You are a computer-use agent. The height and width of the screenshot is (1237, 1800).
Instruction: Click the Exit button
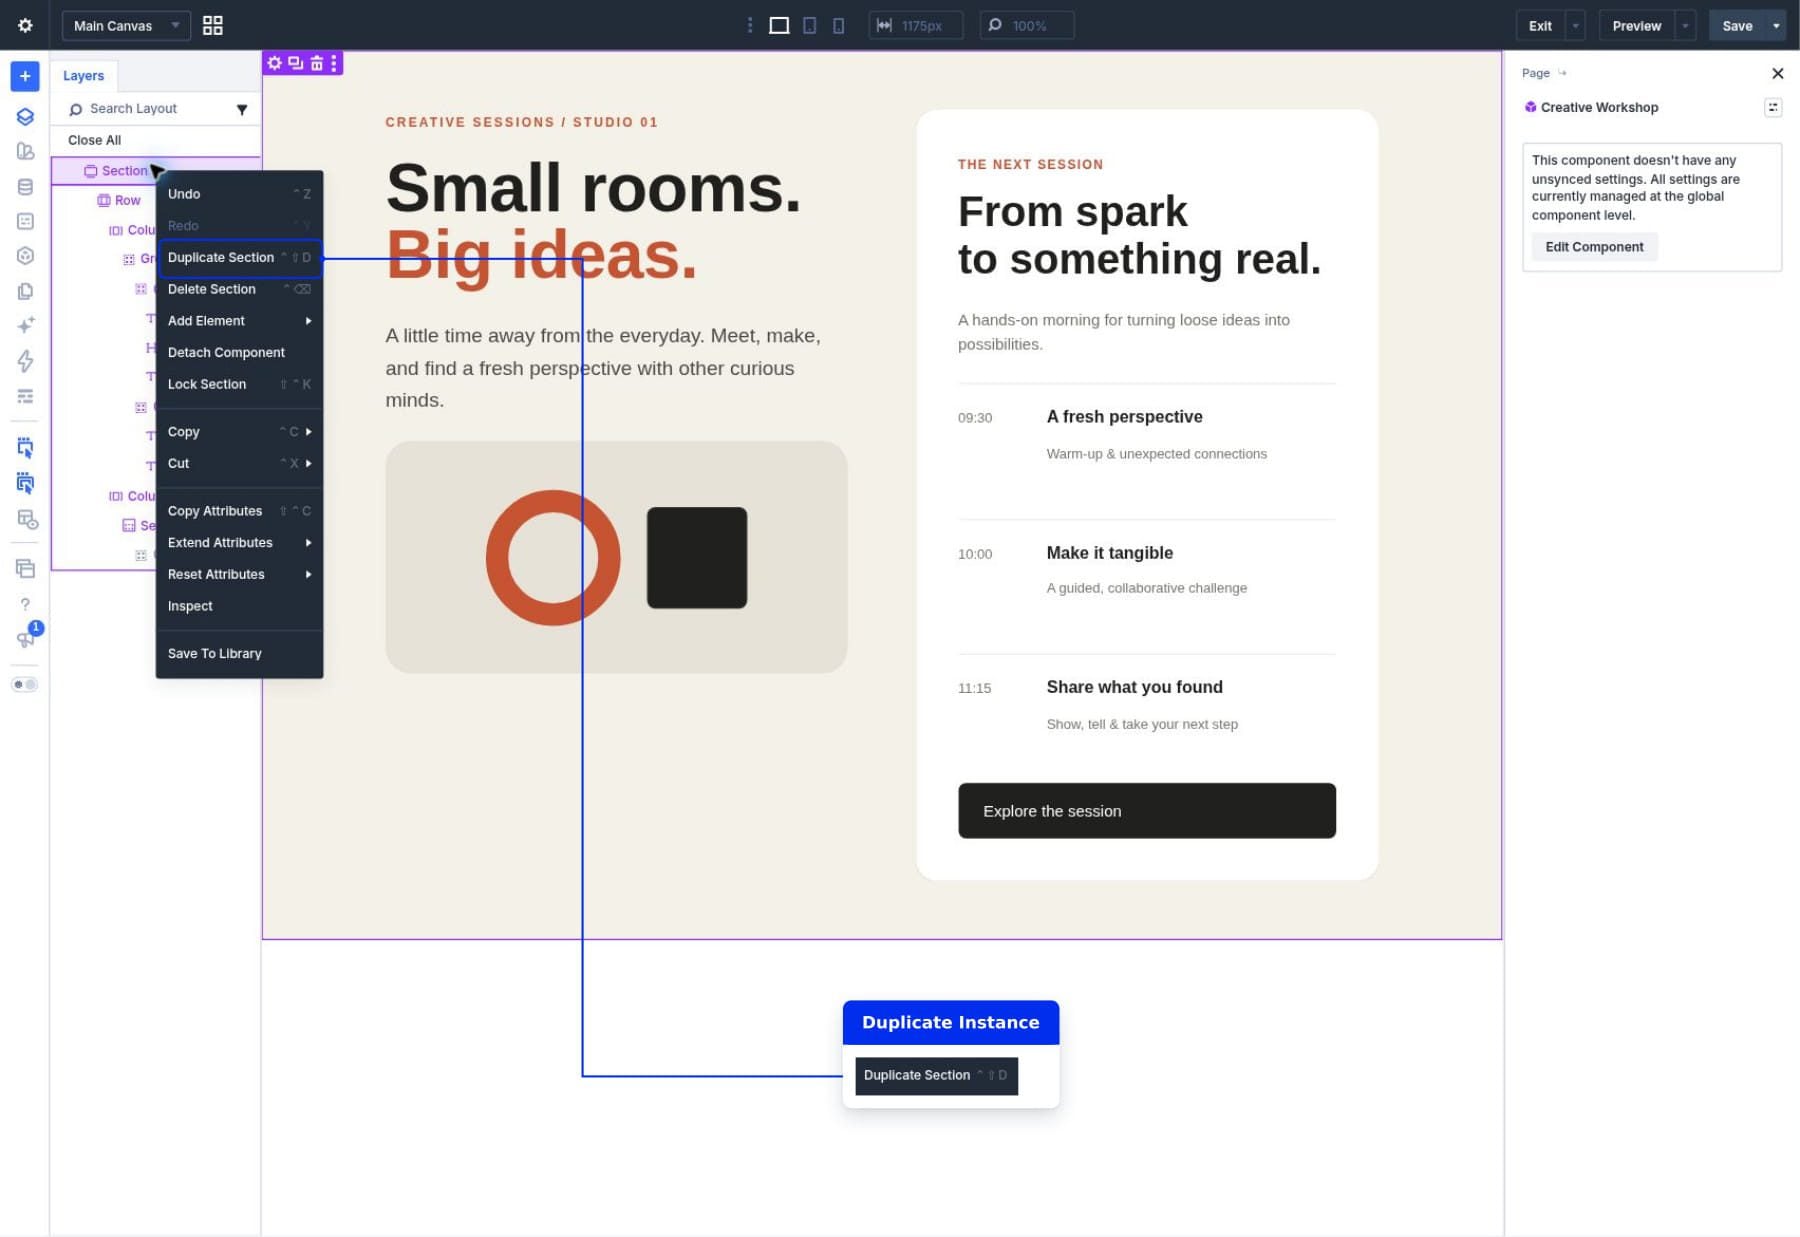[x=1540, y=25]
